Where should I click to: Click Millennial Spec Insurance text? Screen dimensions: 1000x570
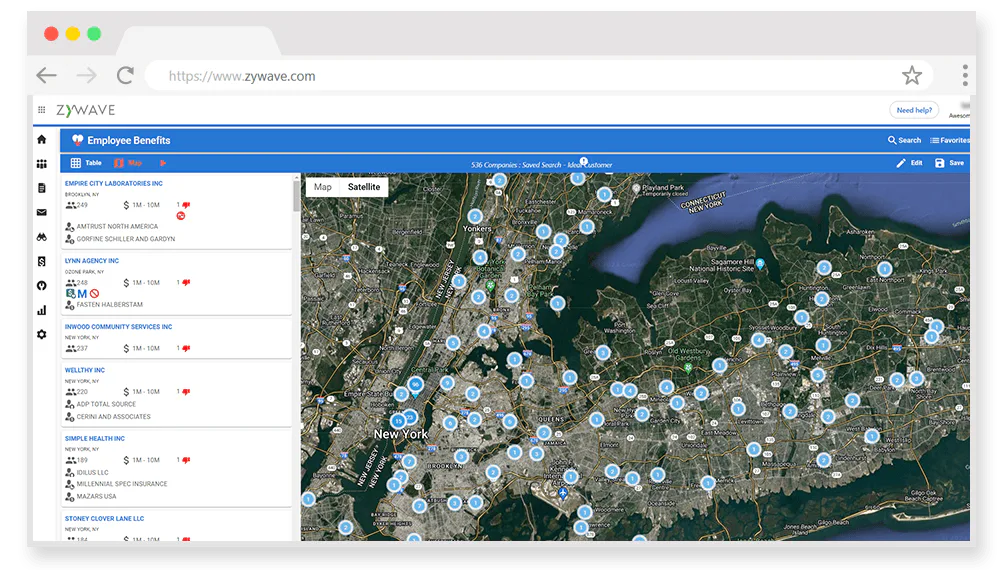click(x=122, y=484)
